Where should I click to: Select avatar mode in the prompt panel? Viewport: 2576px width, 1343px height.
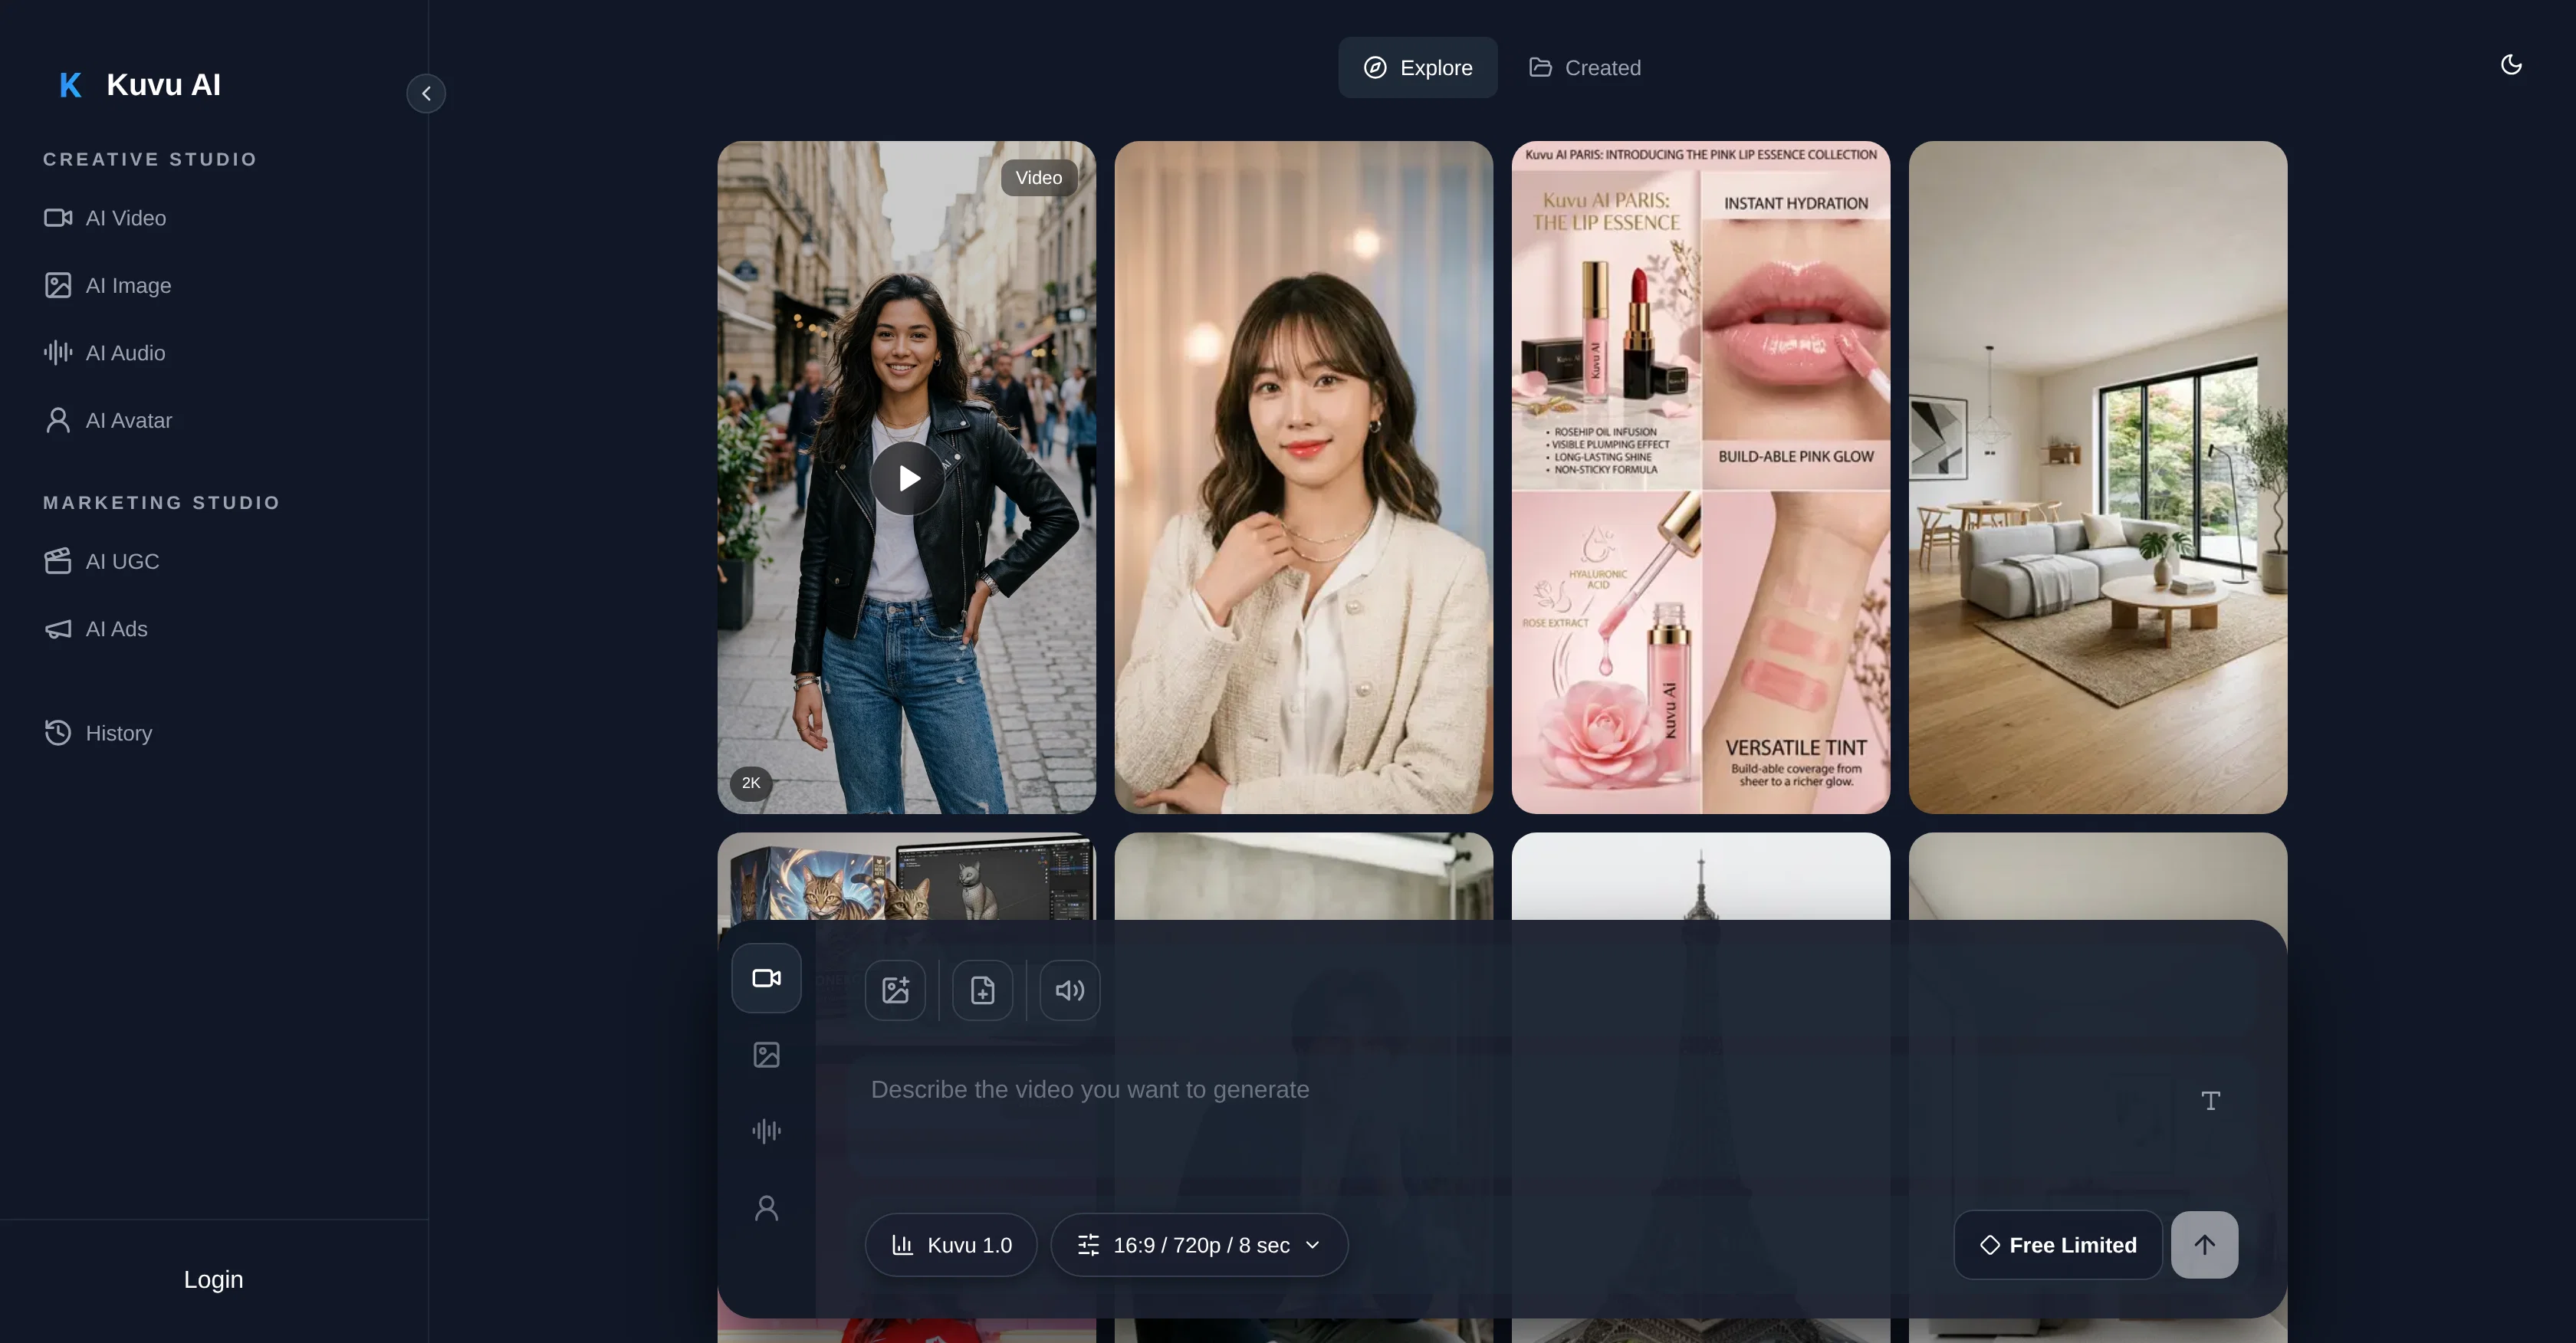766,1208
